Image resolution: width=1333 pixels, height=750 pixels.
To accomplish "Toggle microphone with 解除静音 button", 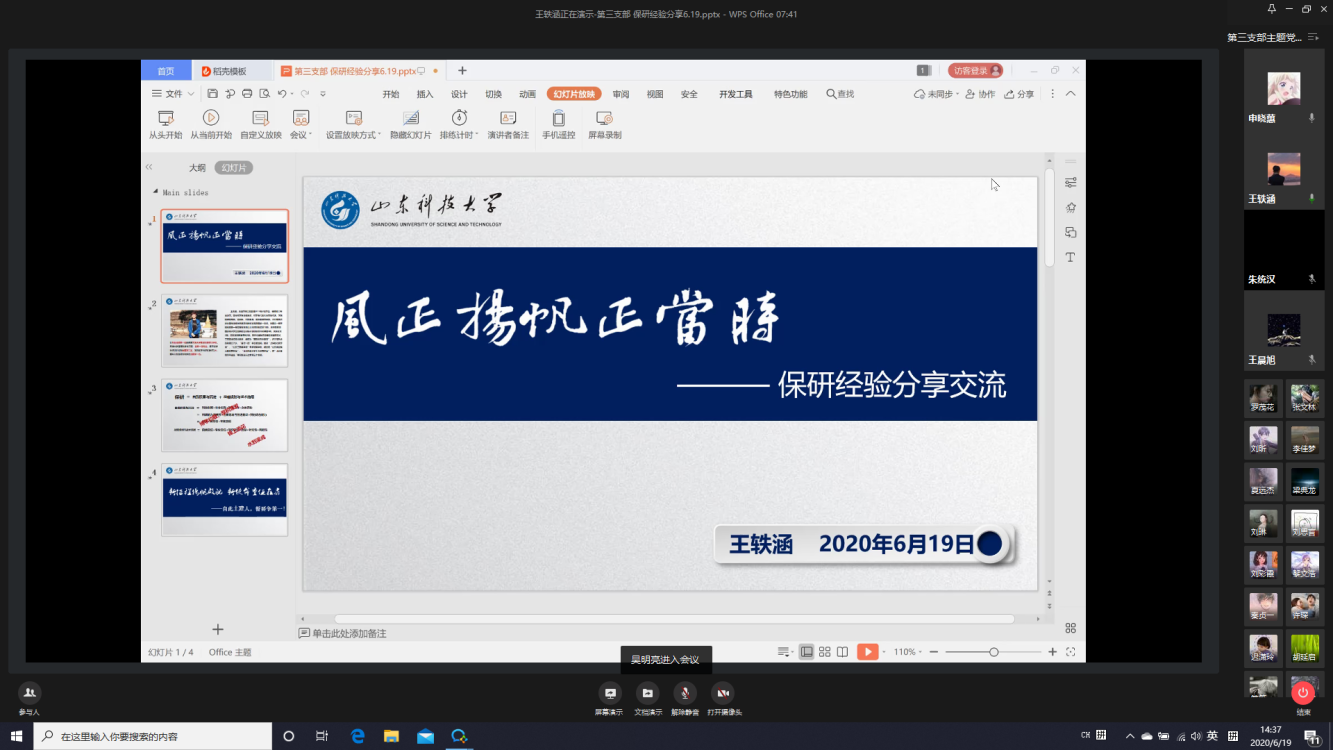I will 685,693.
